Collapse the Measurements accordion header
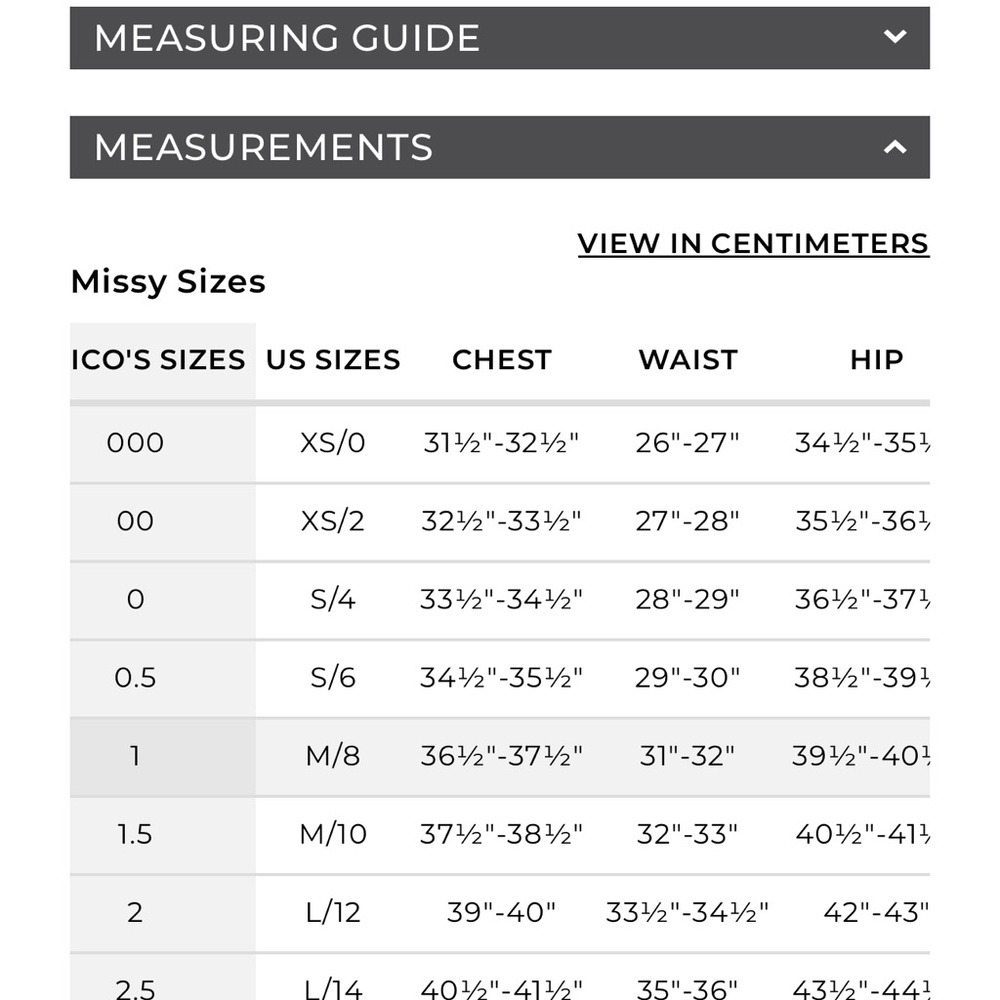The height and width of the screenshot is (1000, 1000). pyautogui.click(x=264, y=147)
